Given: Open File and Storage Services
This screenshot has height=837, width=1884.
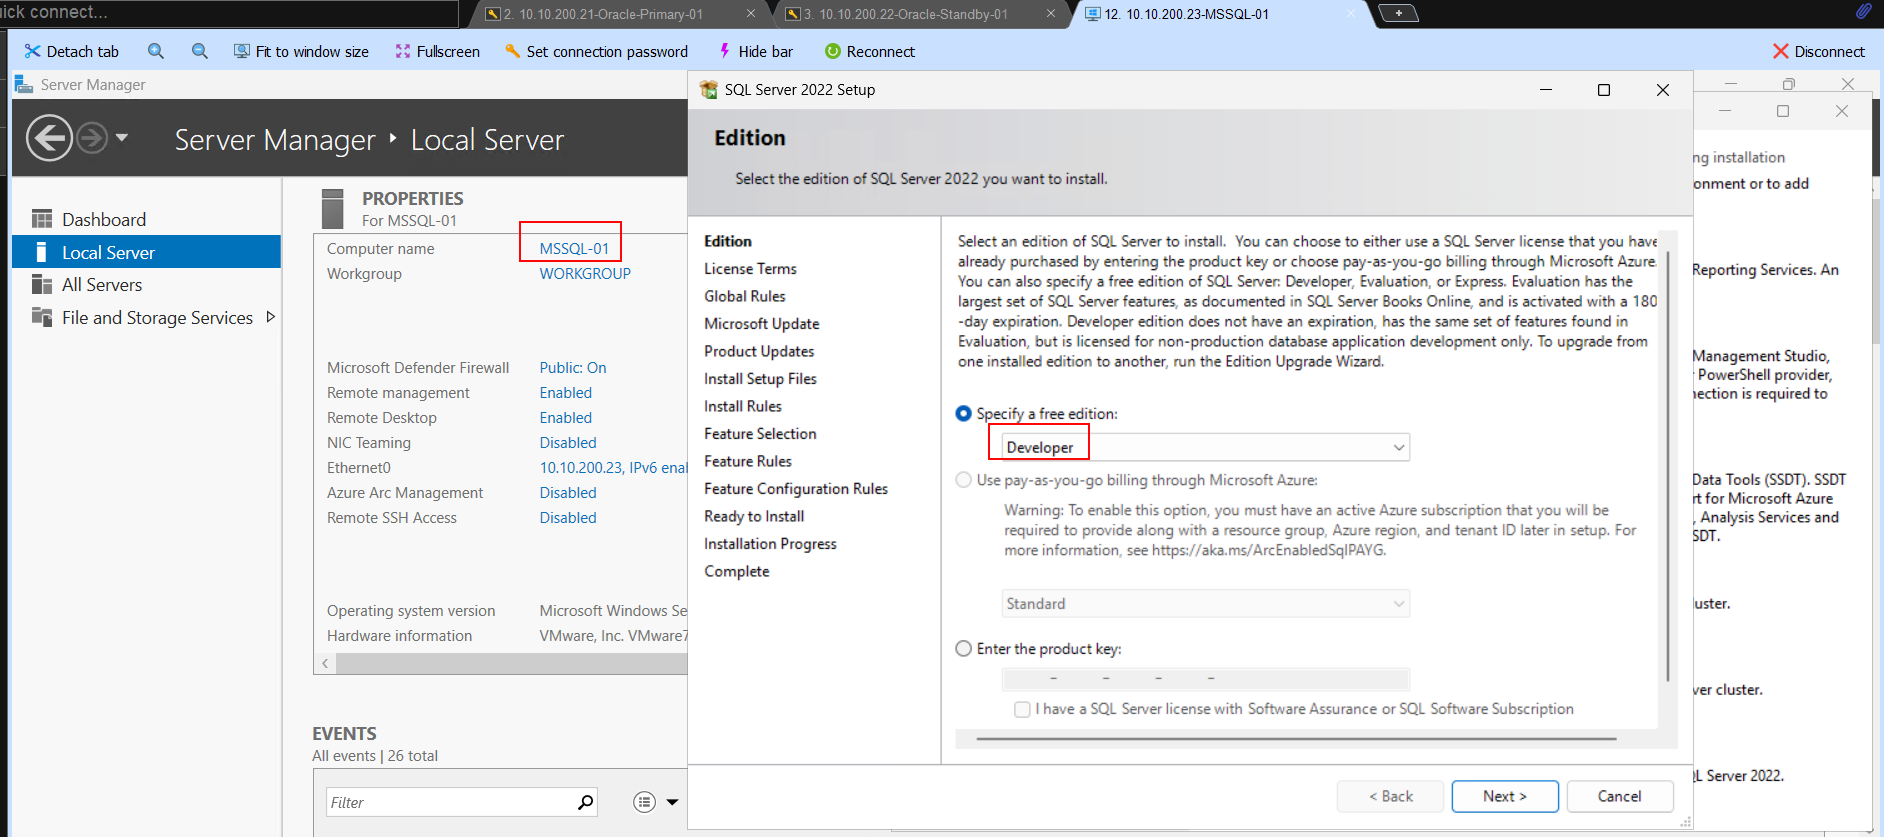Looking at the screenshot, I should [x=157, y=318].
